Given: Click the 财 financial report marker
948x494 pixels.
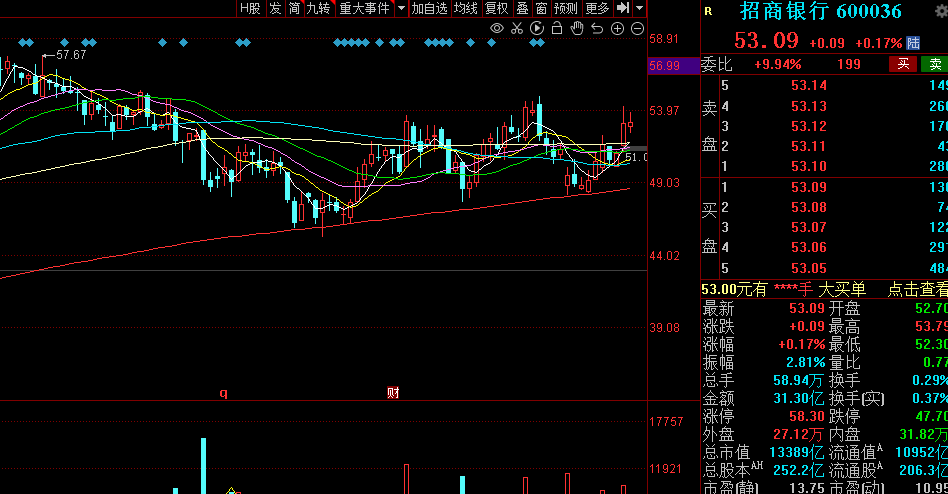Looking at the screenshot, I should tap(393, 392).
